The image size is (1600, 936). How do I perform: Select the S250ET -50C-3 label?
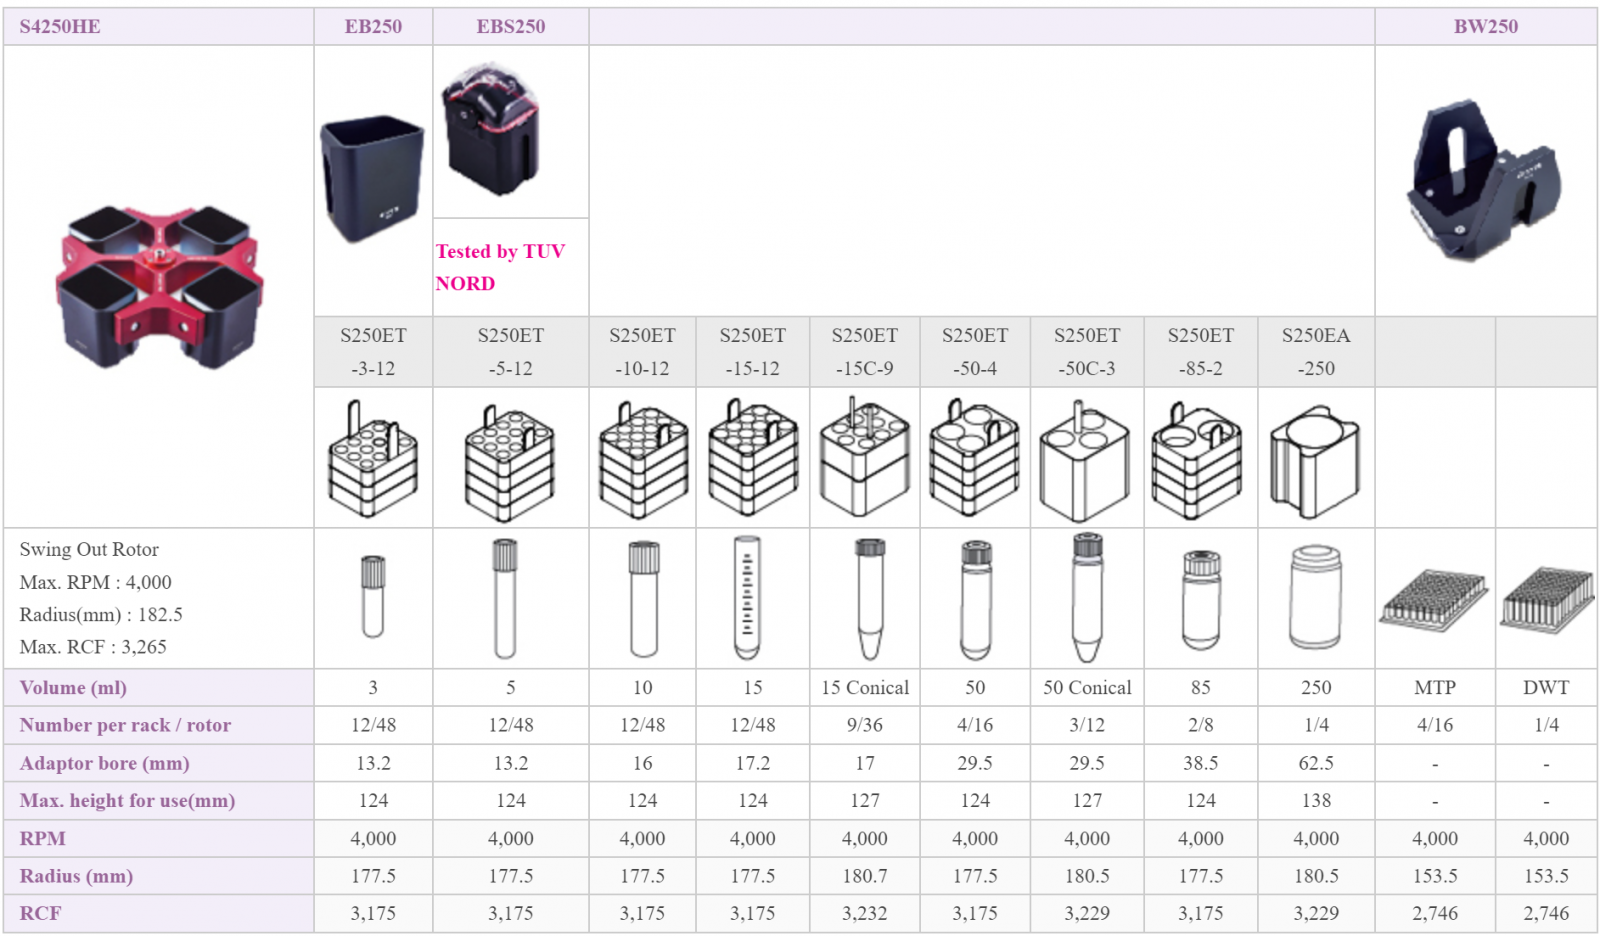(x=1087, y=352)
